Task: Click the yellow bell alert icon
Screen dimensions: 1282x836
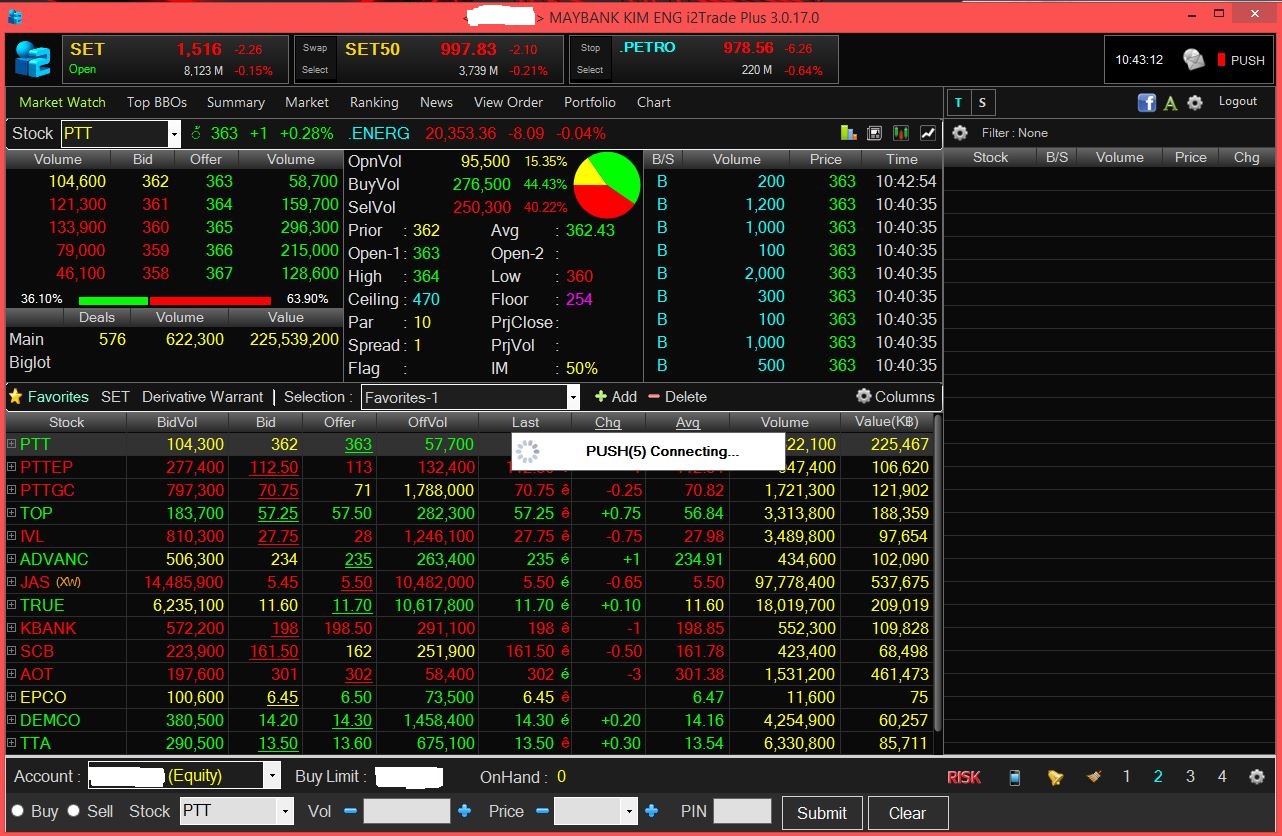Action: click(x=1055, y=777)
